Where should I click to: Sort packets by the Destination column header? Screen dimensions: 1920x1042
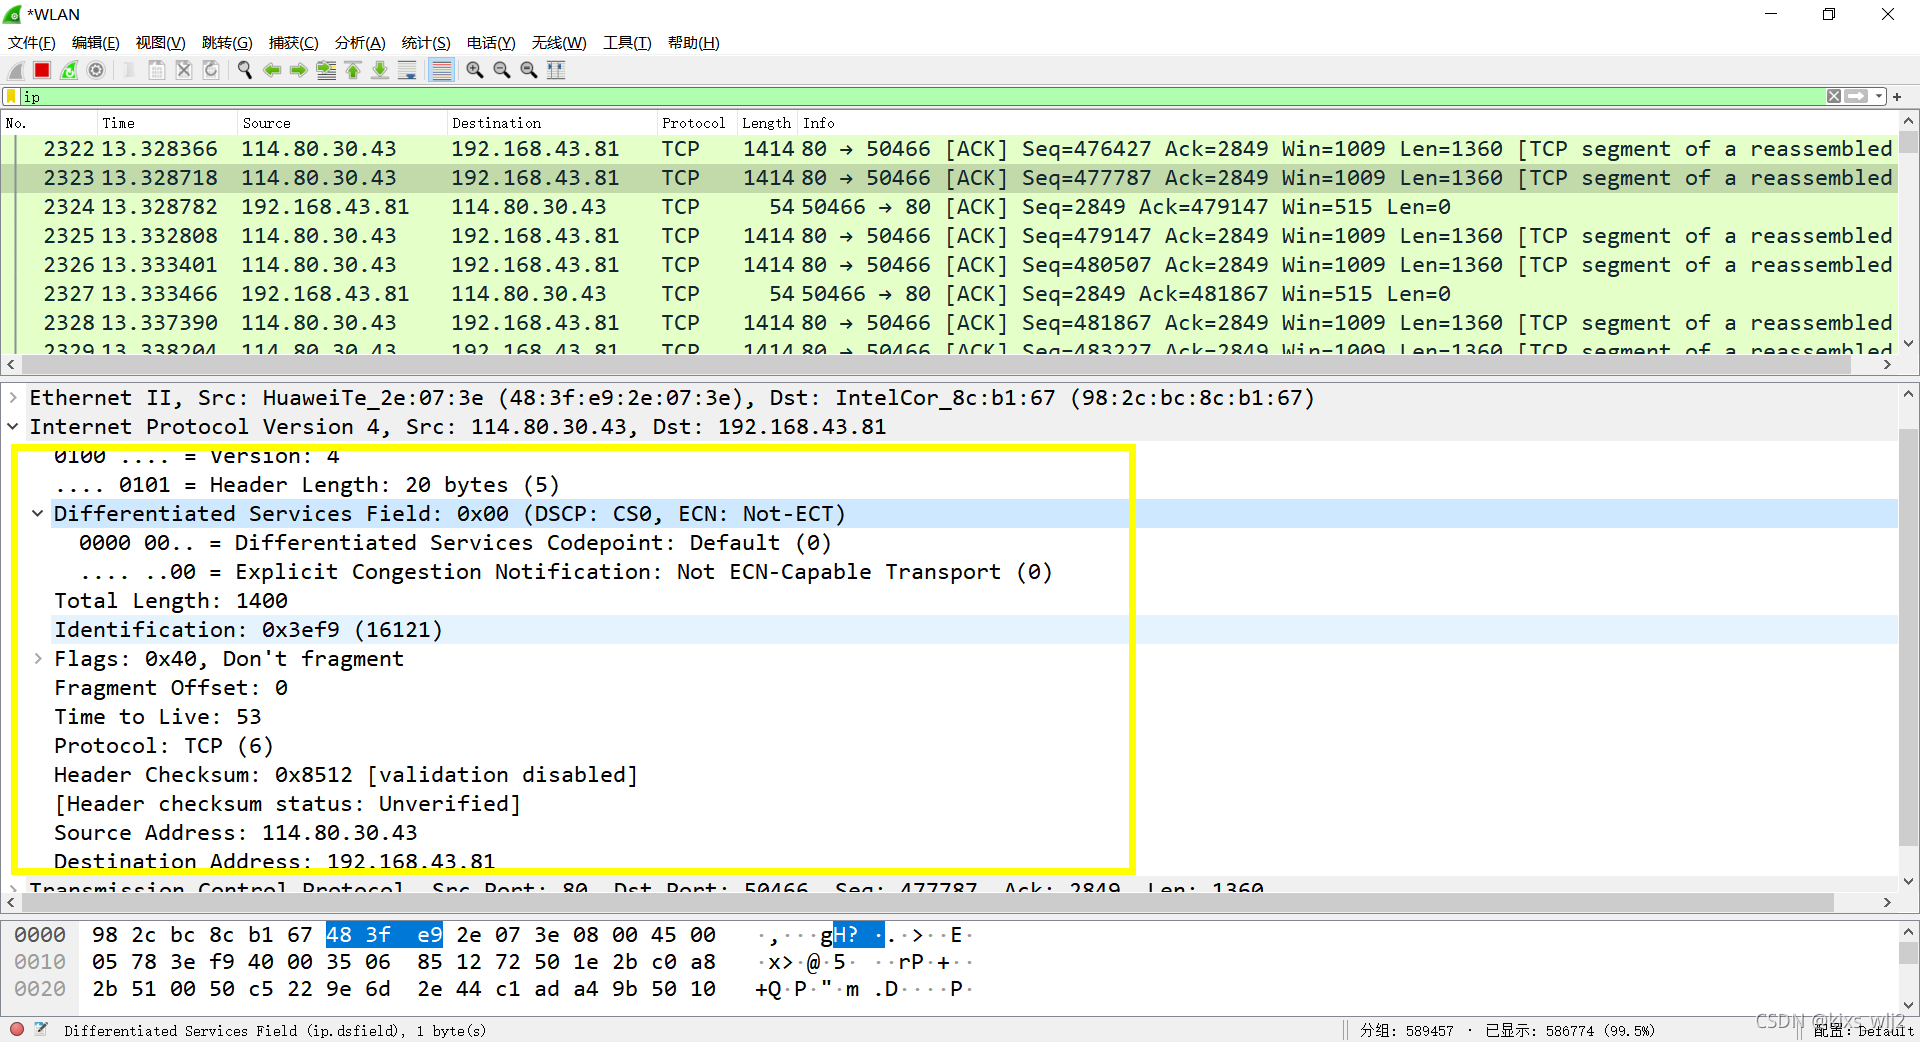coord(552,123)
